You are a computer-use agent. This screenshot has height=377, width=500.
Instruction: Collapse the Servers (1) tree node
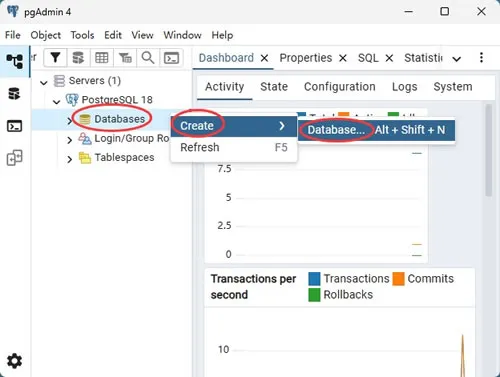tap(44, 82)
